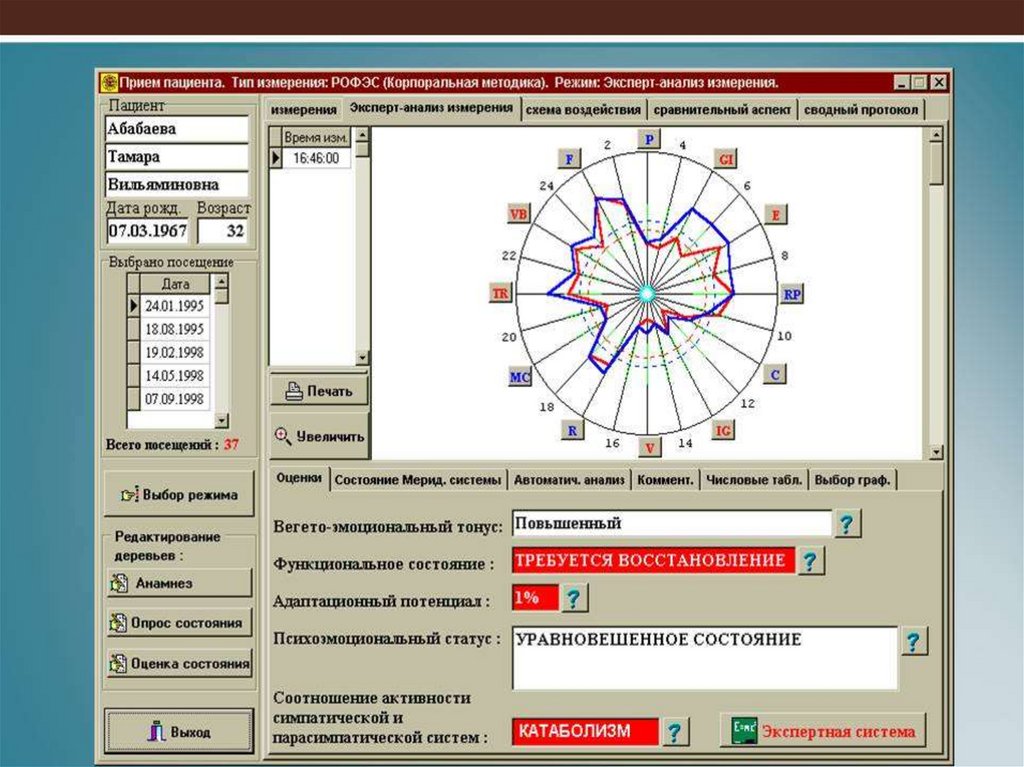Open the Экспертная система expert system
1024x767 pixels.
click(823, 731)
